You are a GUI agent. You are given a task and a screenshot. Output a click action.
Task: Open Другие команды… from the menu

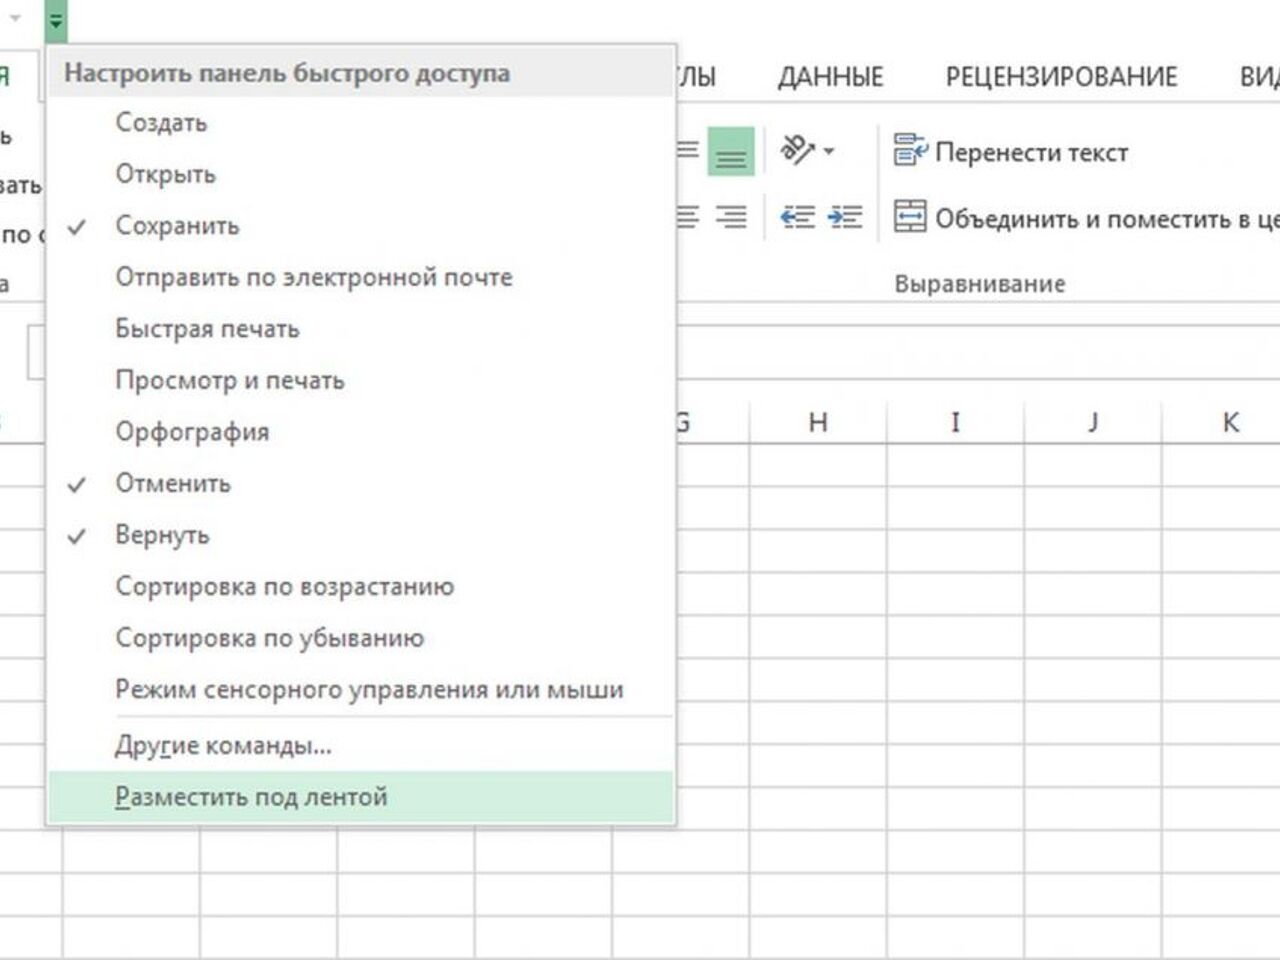click(x=223, y=746)
